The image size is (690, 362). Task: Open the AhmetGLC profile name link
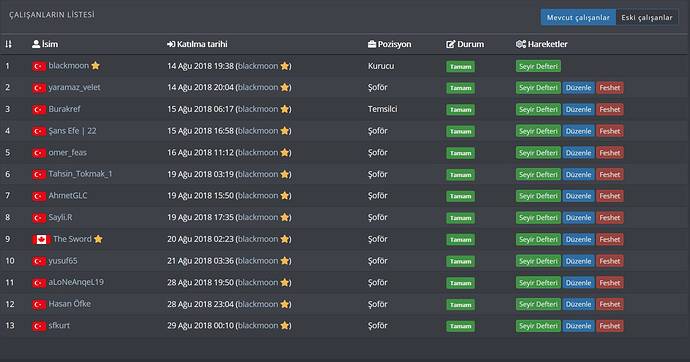(68, 195)
